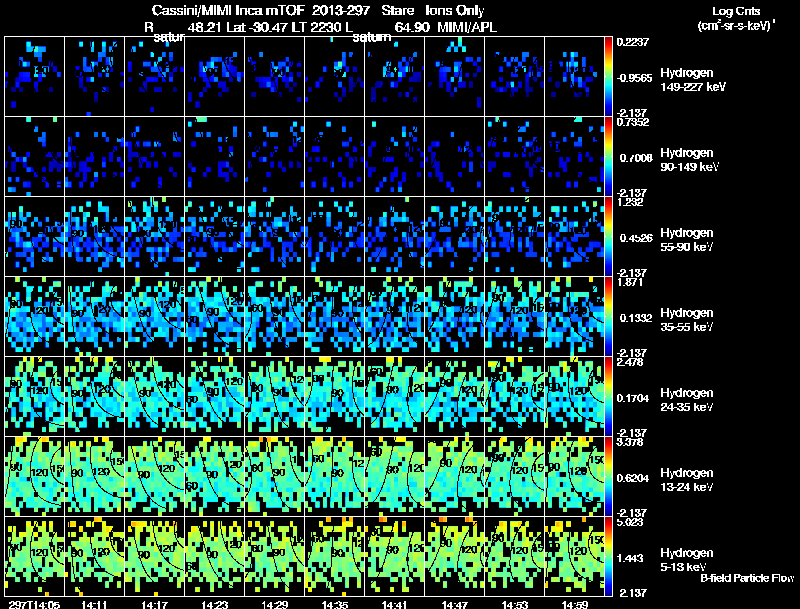The width and height of the screenshot is (800, 609).
Task: Select the Hydrogen 55-90 keV color scale
Action: tap(609, 236)
